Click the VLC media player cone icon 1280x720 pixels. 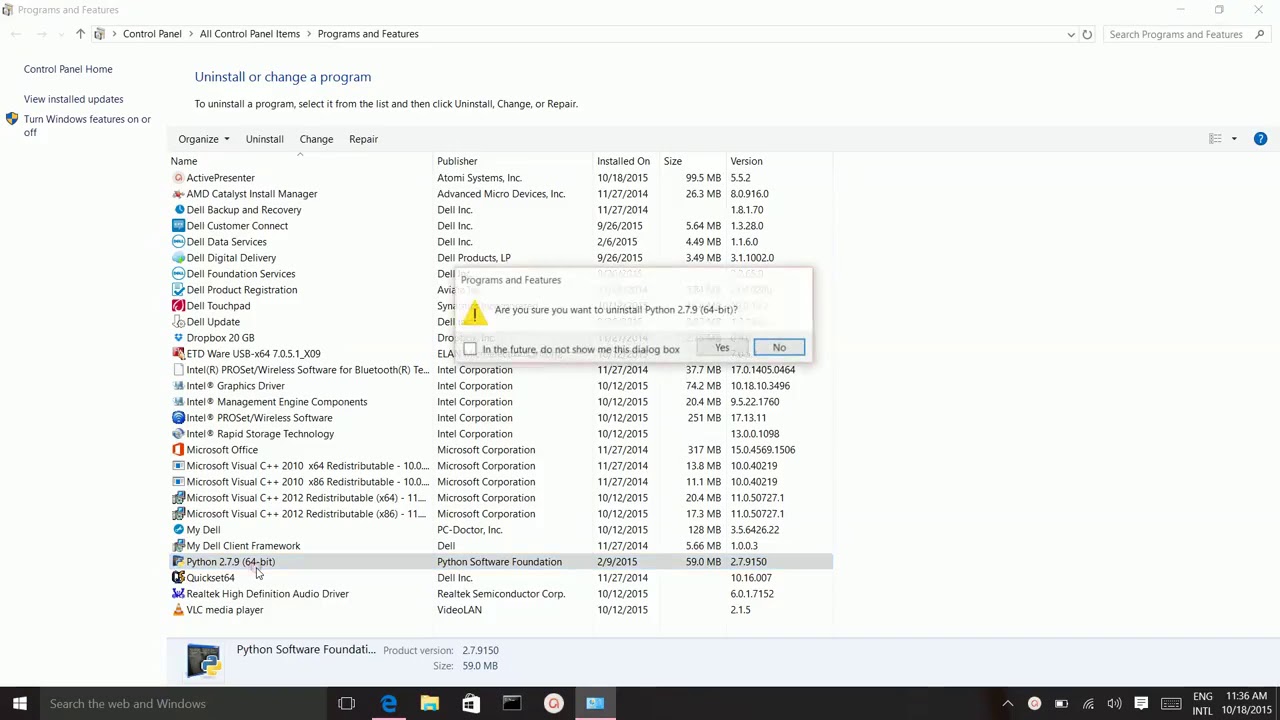pyautogui.click(x=178, y=610)
